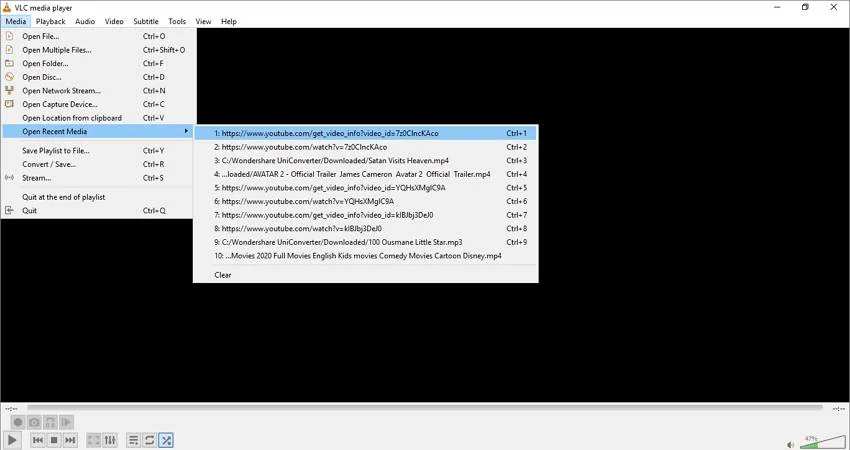
Task: Open the Media menu
Action: 16,21
